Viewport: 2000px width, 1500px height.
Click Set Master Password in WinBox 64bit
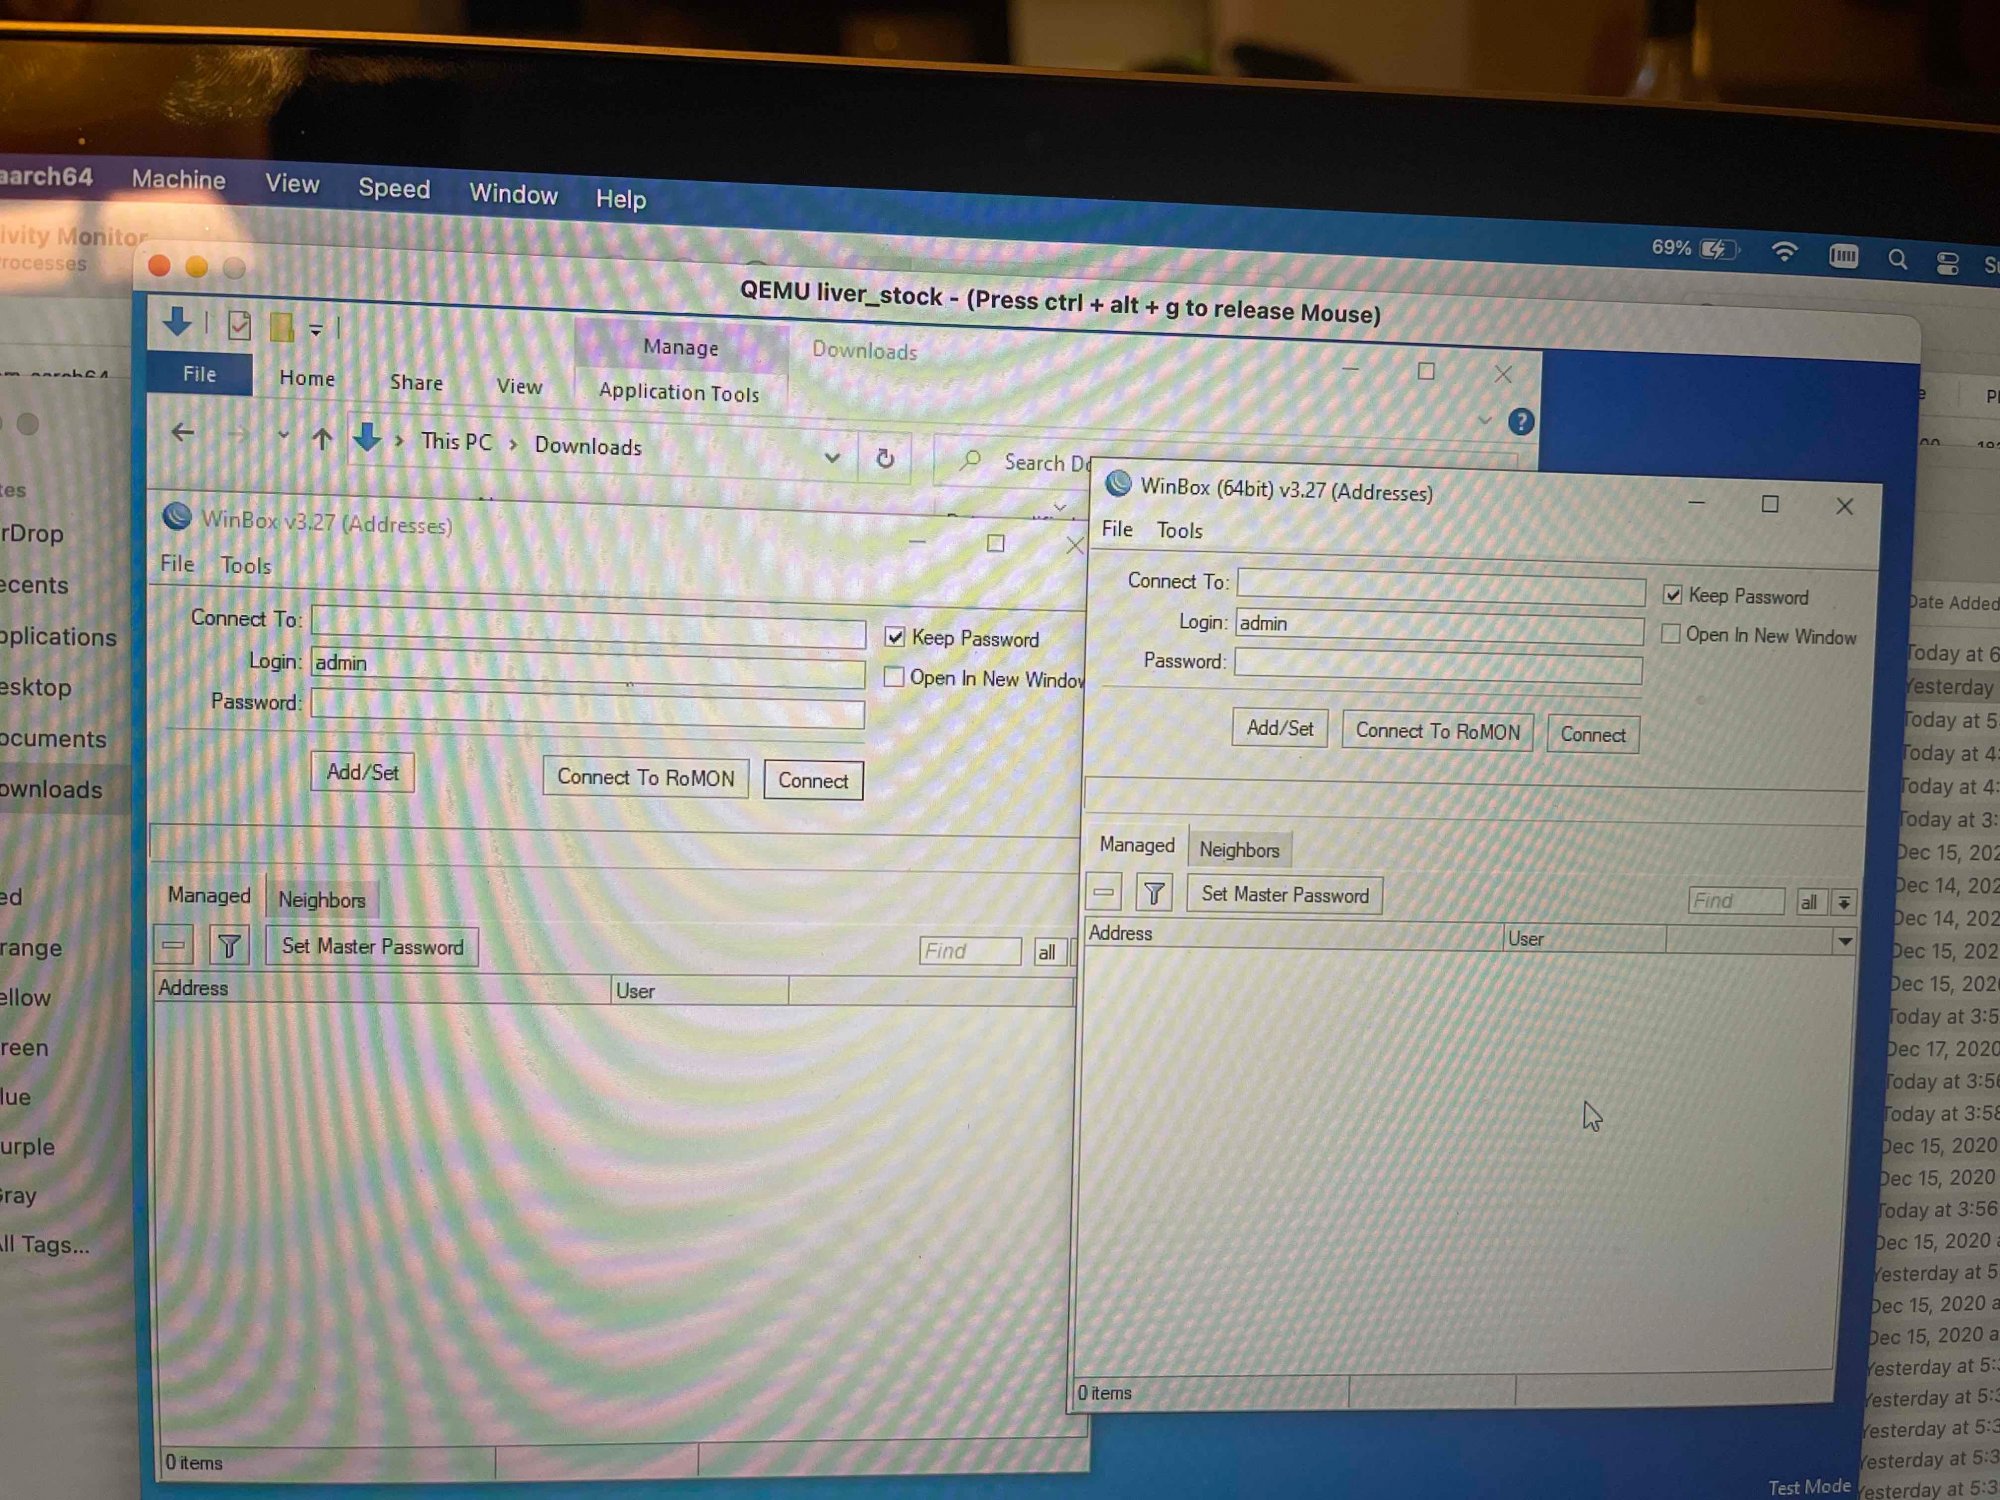[1283, 897]
